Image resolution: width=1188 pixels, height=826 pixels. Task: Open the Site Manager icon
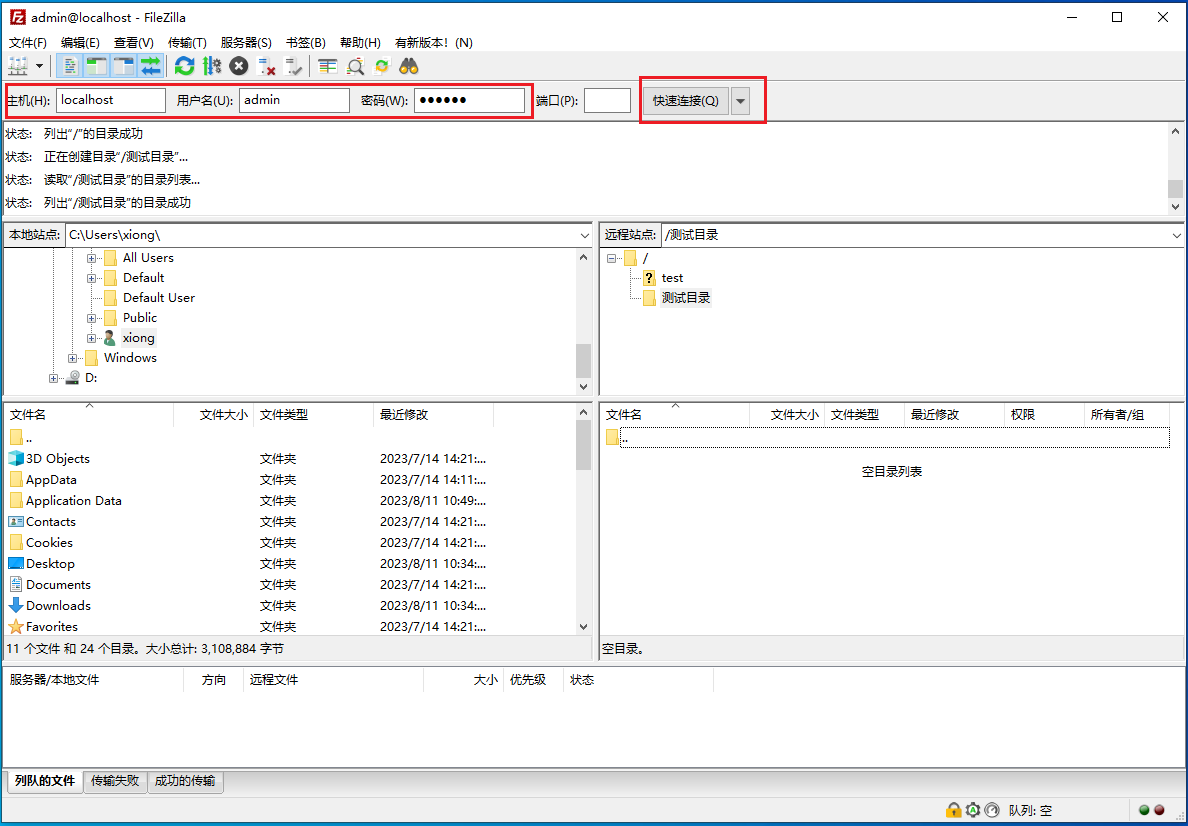pos(18,66)
